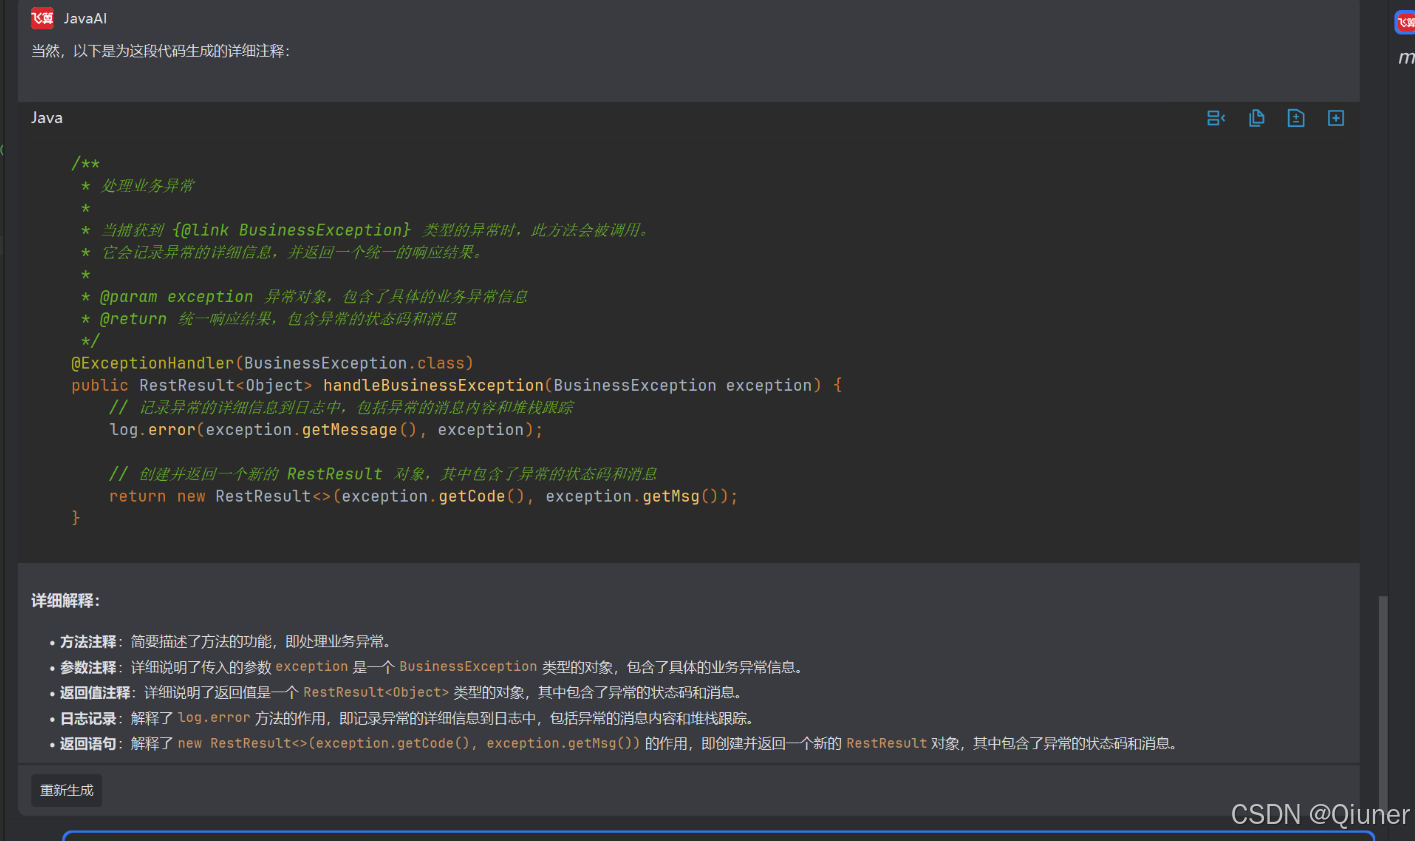Image resolution: width=1415 pixels, height=841 pixels.
Task: Click the JavaAI title text in the header
Action: [85, 18]
